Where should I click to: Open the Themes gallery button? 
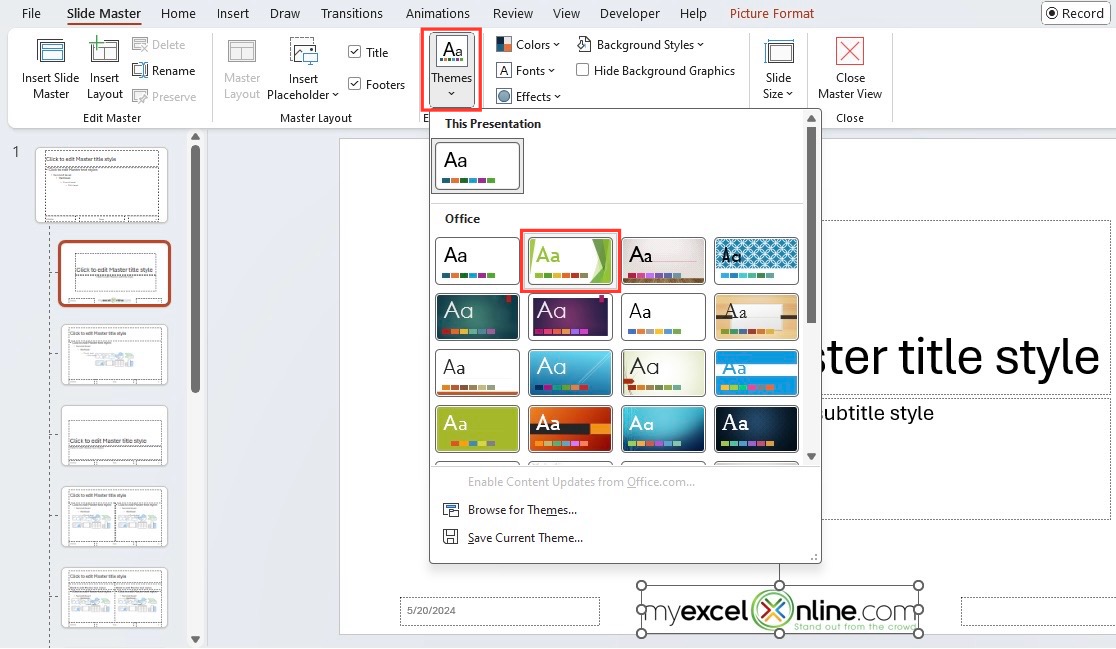pos(451,69)
